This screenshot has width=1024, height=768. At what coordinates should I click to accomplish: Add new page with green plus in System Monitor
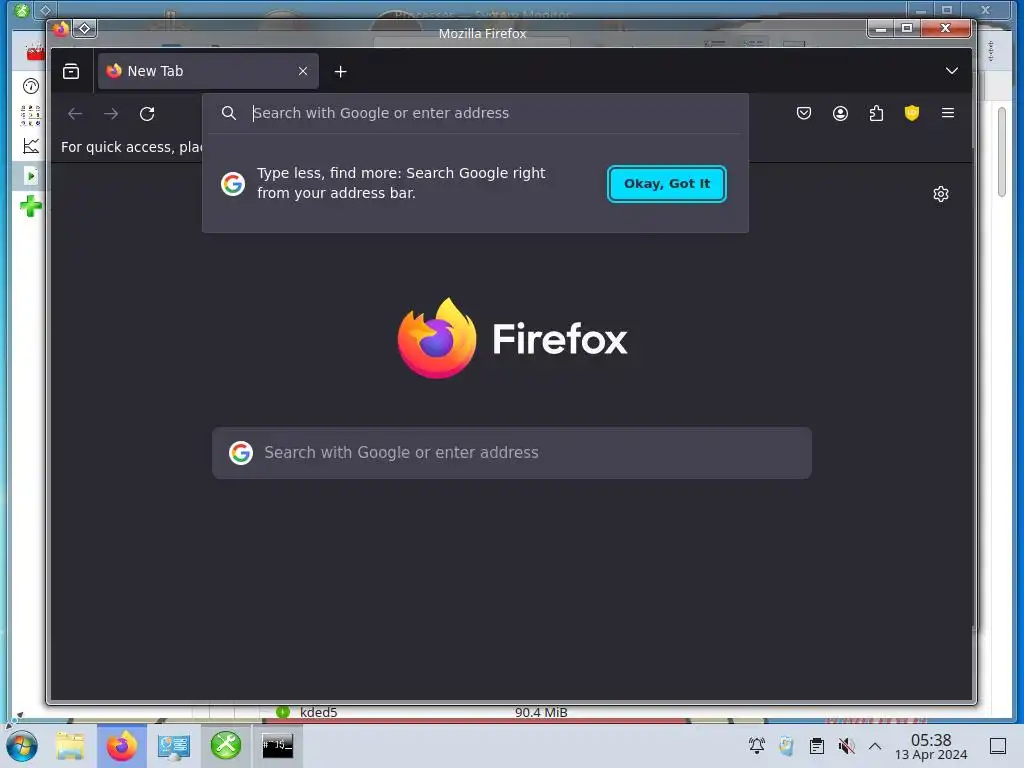click(x=31, y=206)
